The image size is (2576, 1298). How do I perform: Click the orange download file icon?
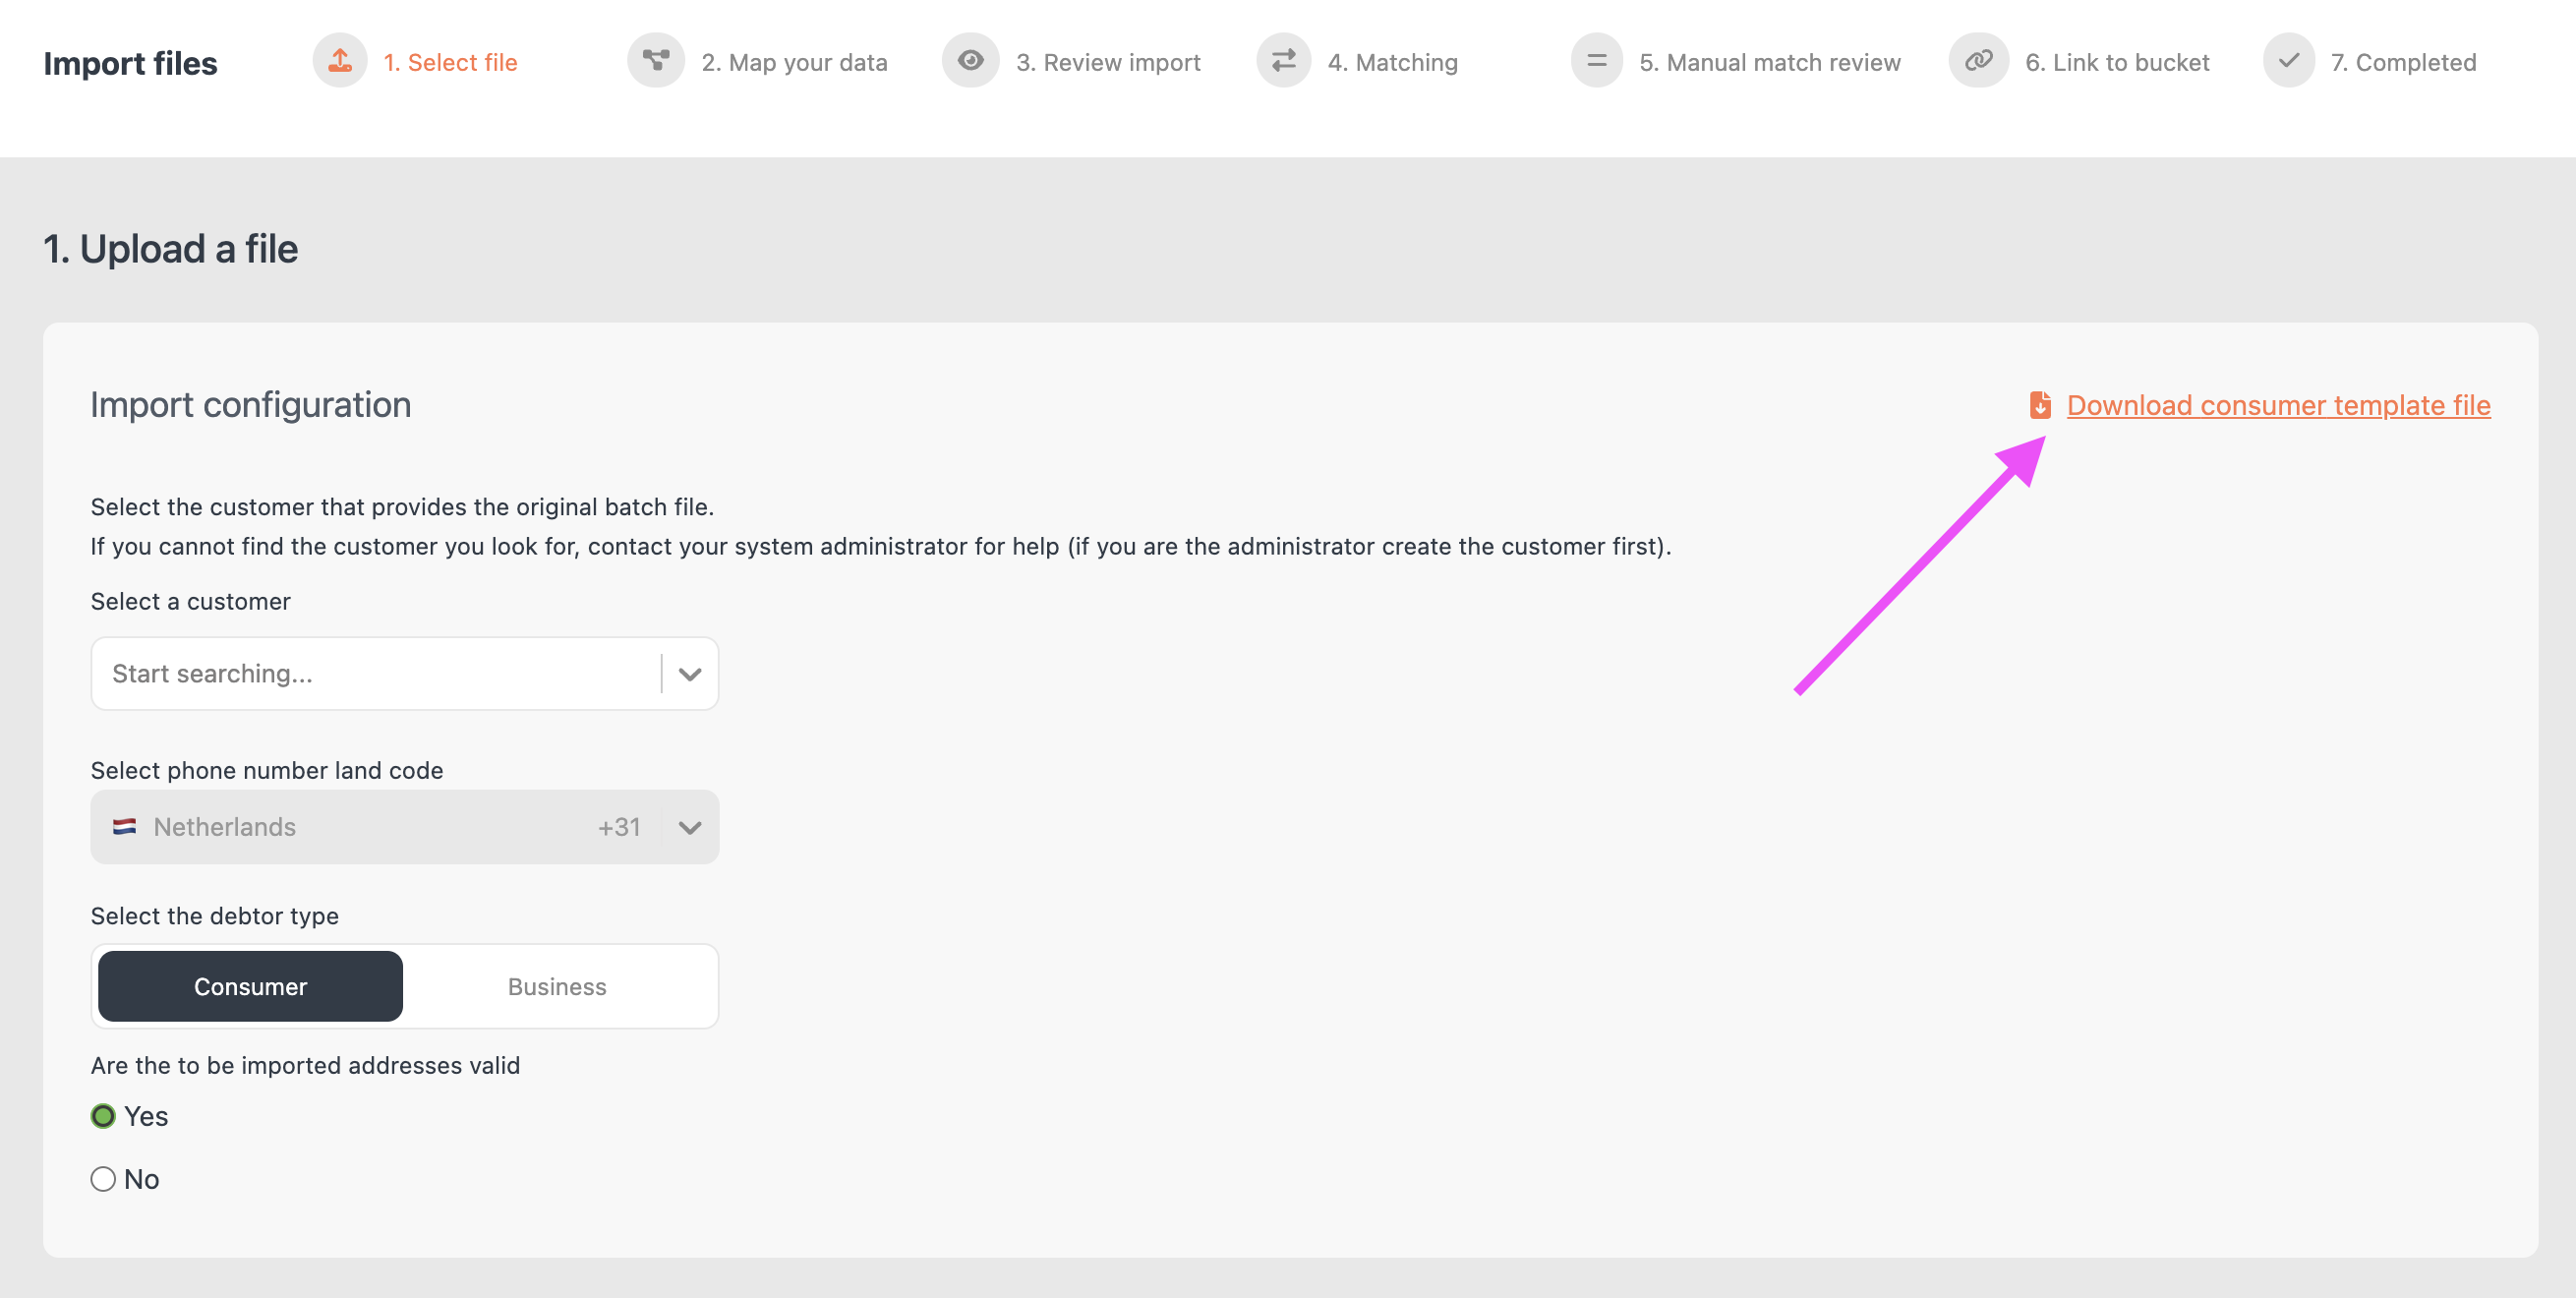click(x=2040, y=405)
